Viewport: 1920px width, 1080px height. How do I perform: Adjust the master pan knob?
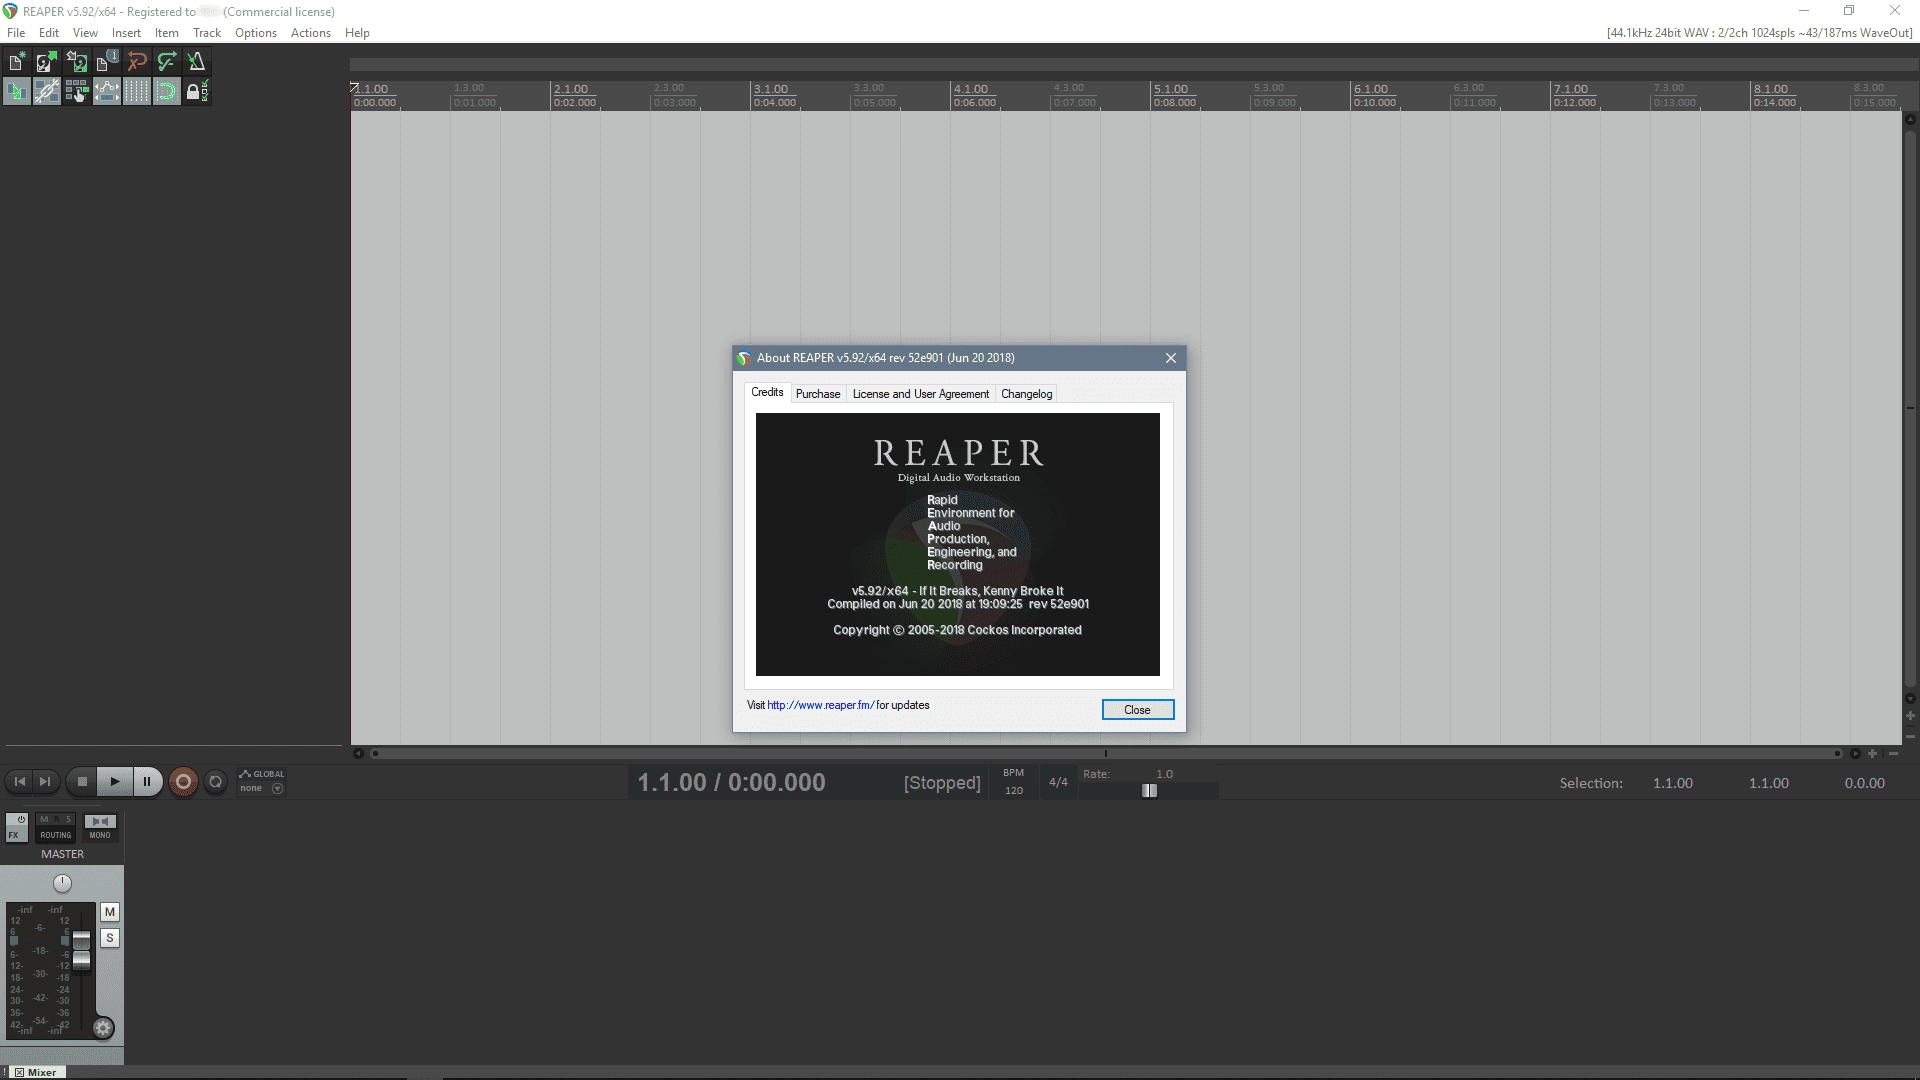coord(62,883)
